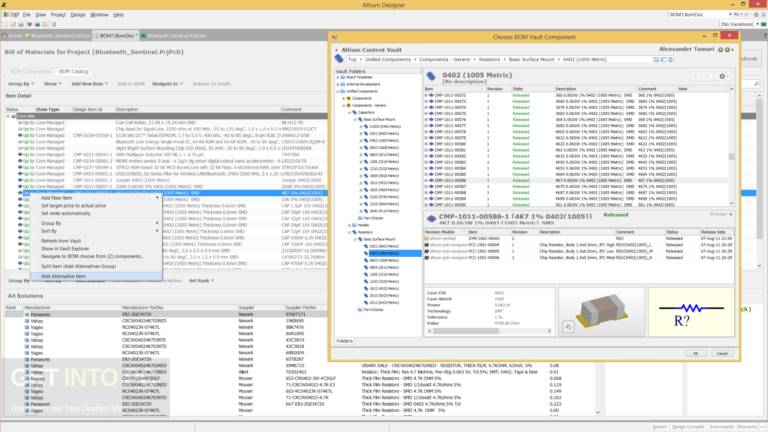This screenshot has height=432, width=768.
Task: Open Add New Item context submenu
Action: pos(96,198)
